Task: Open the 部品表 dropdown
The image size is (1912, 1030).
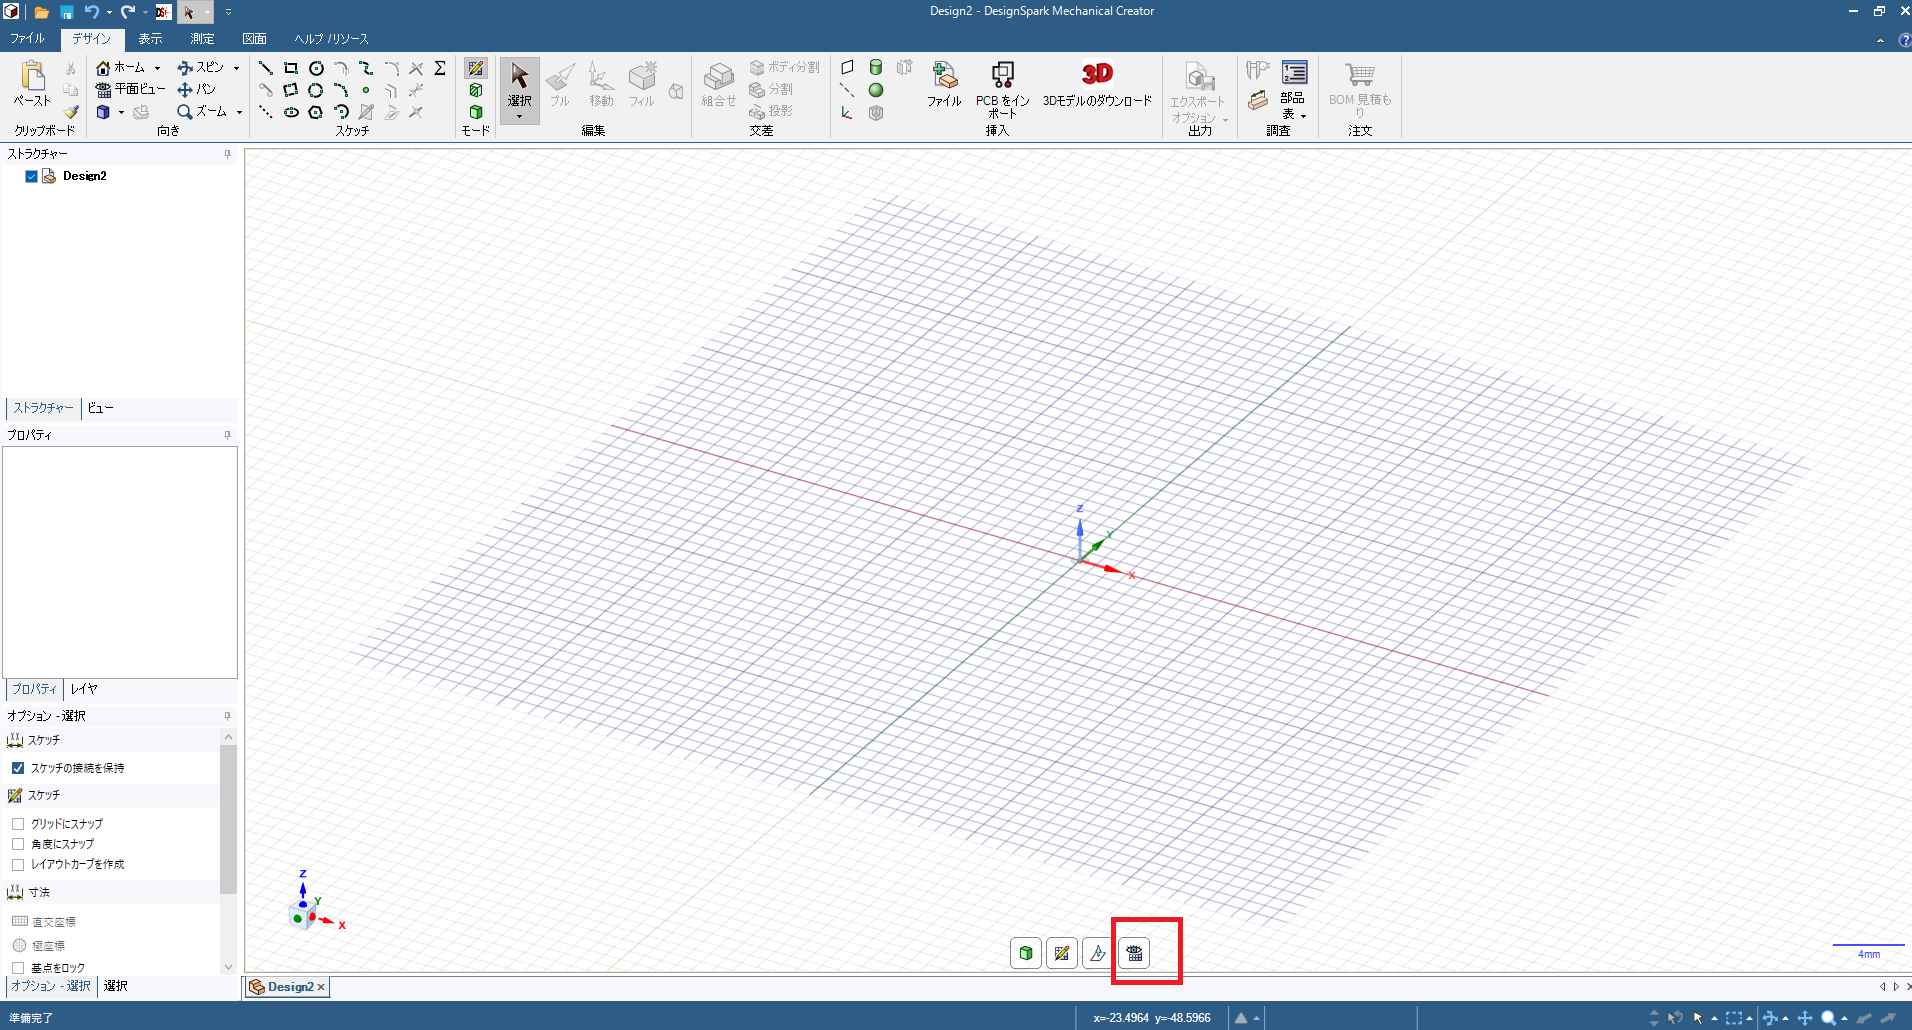Action: click(x=1303, y=115)
